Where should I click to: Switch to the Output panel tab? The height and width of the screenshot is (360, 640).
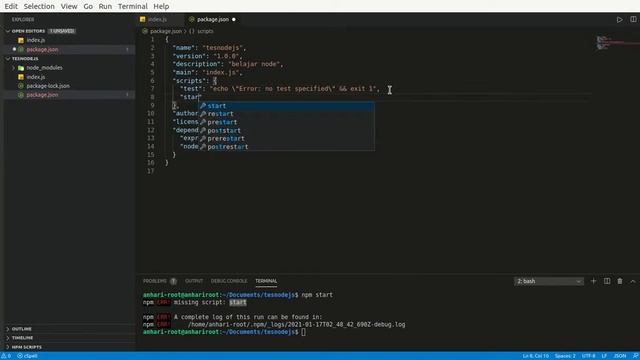point(194,281)
